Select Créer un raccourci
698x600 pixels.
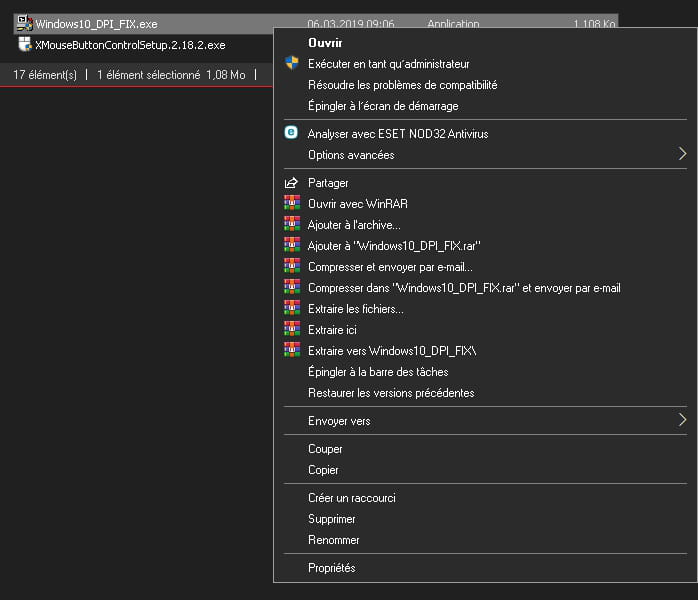485,498
